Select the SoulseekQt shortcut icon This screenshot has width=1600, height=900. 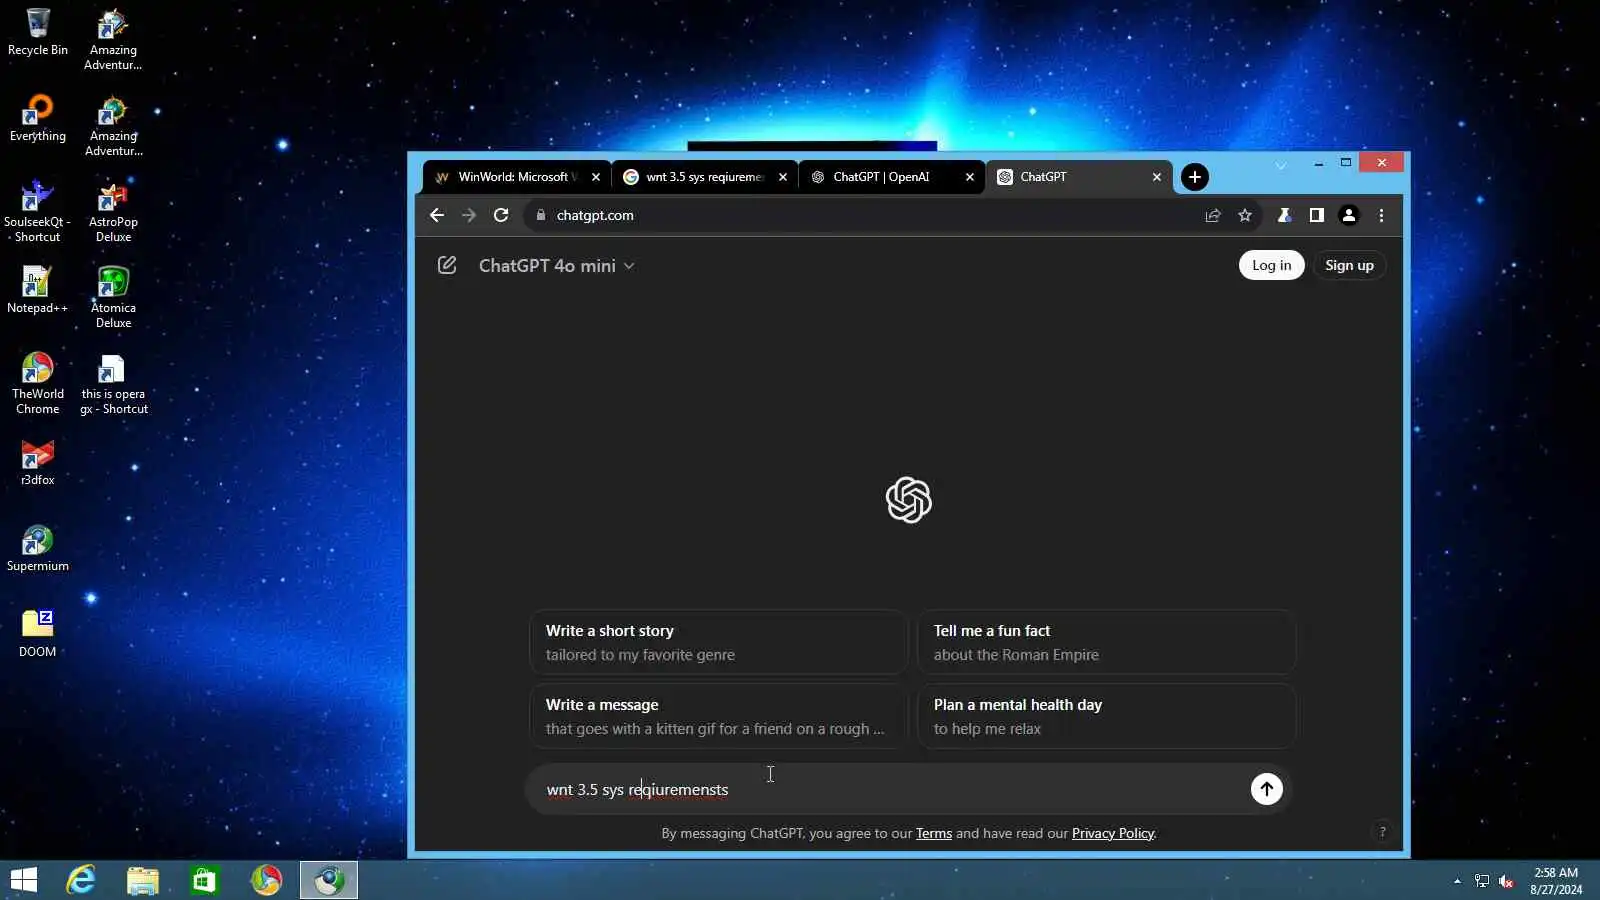click(38, 211)
